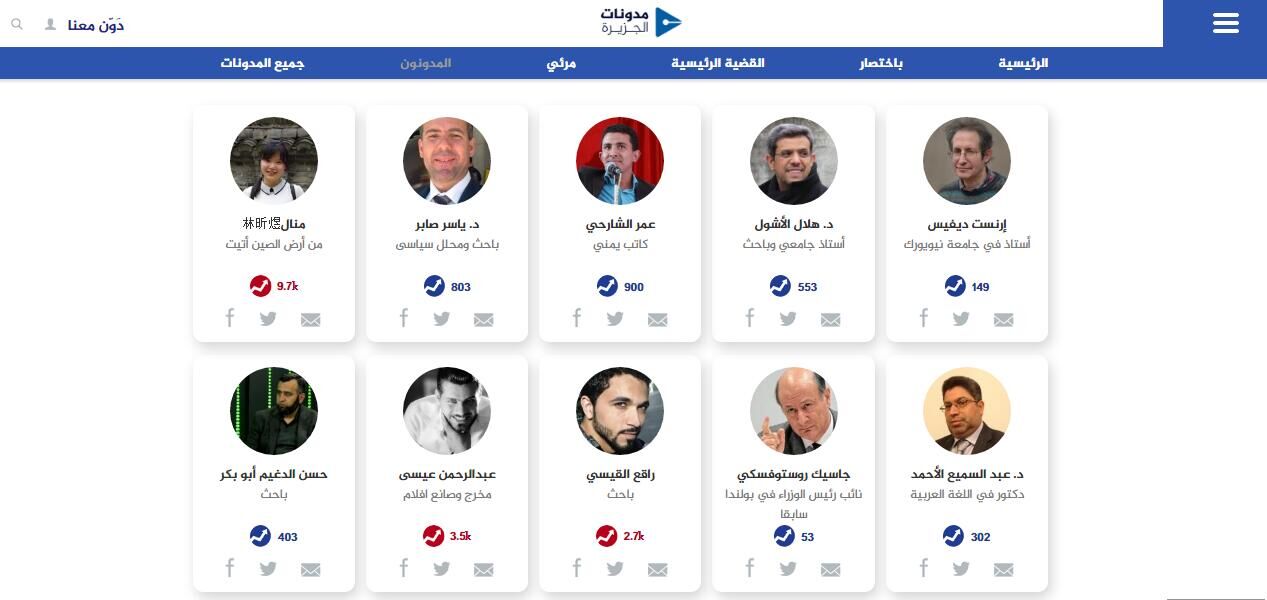
Task: Open the hamburger menu
Action: click(1225, 23)
